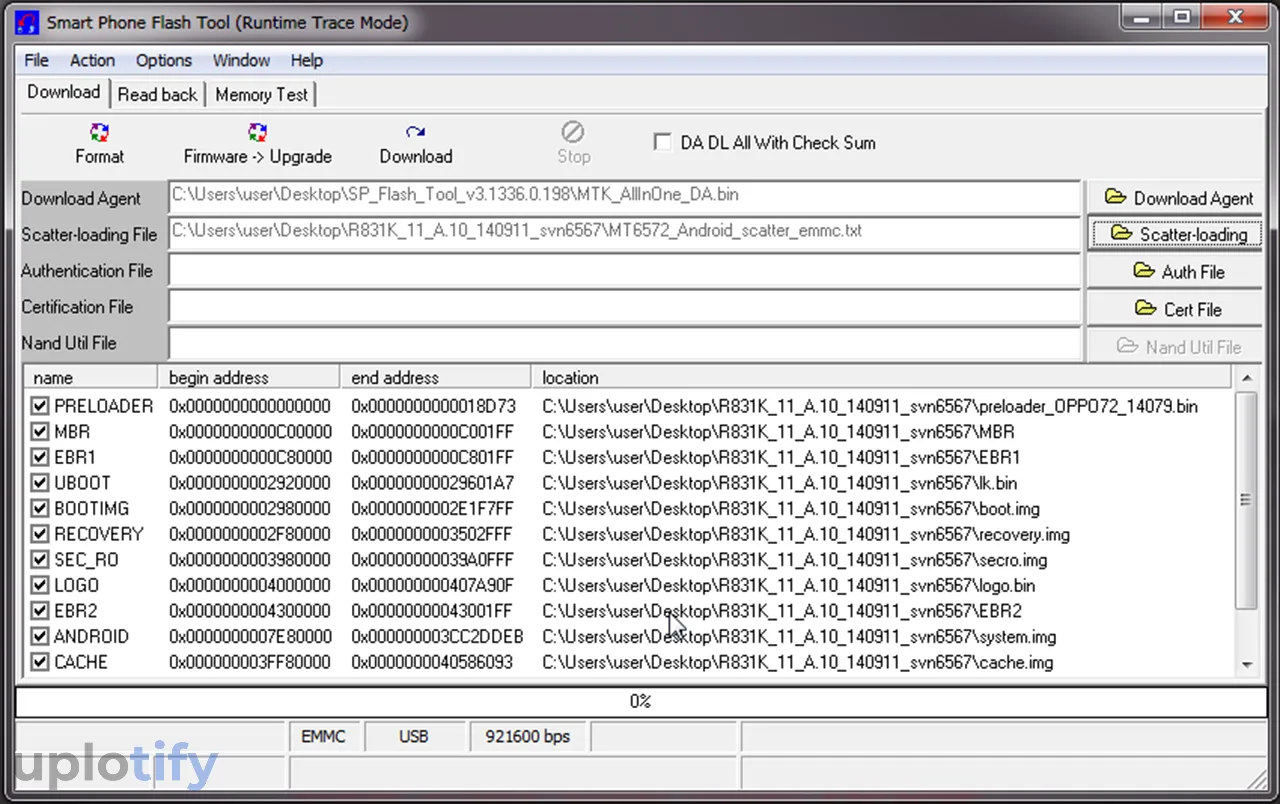This screenshot has height=804, width=1280.
Task: Click the partition list scroll down arrow
Action: (x=1246, y=664)
